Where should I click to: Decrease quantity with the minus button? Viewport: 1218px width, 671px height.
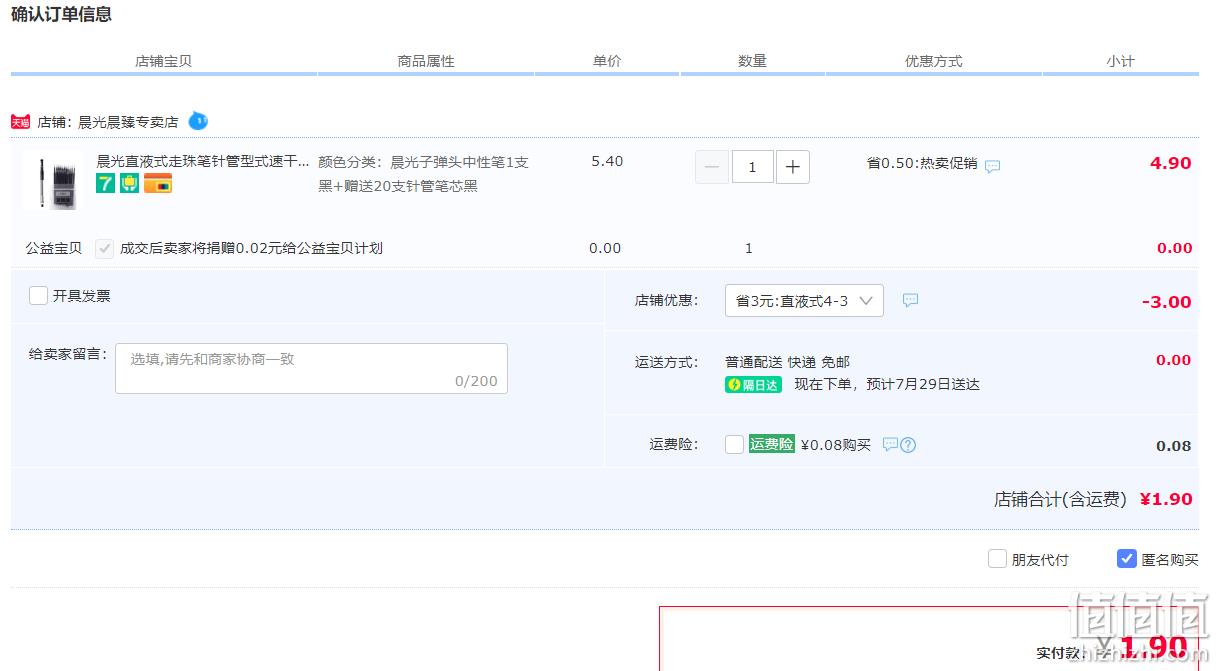click(711, 167)
